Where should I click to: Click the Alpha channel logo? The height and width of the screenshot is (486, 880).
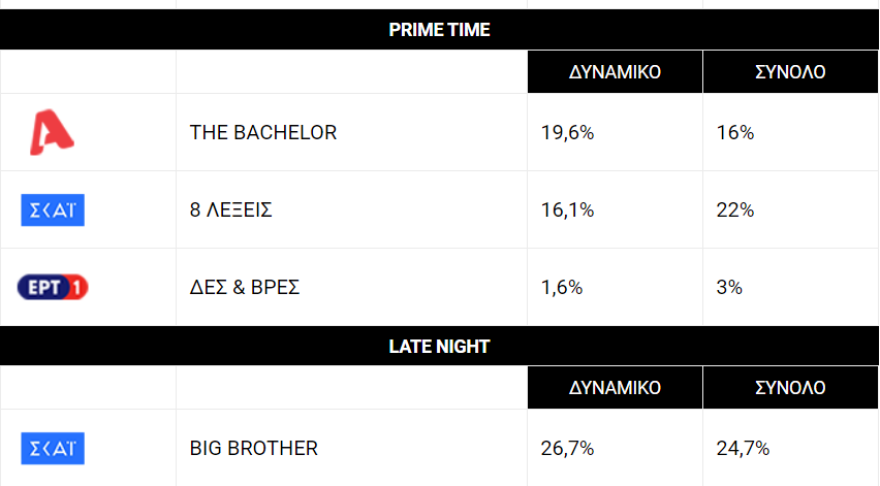pyautogui.click(x=52, y=133)
